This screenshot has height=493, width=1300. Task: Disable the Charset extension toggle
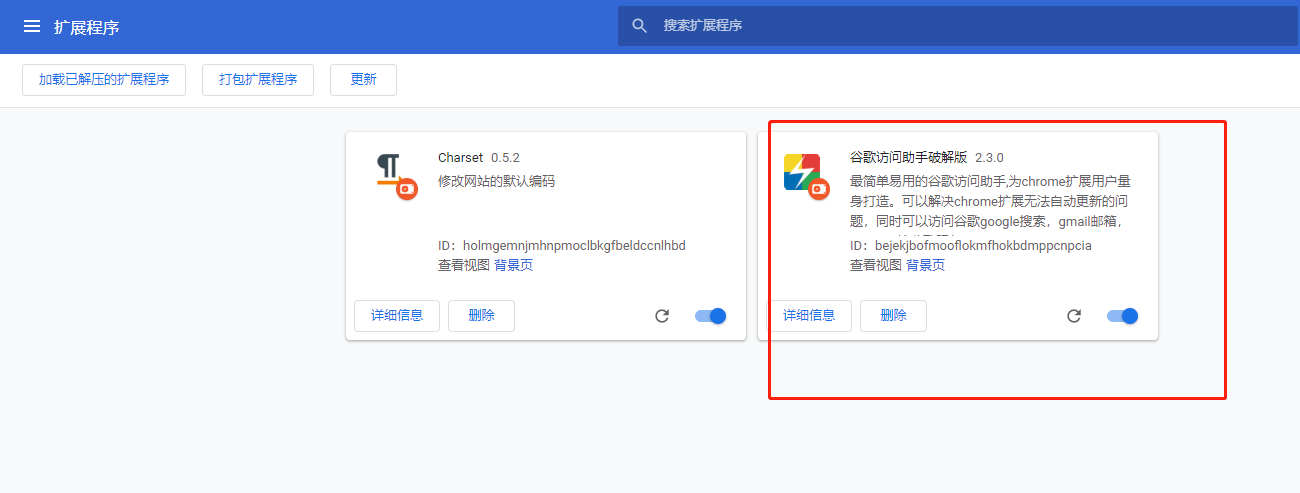710,316
